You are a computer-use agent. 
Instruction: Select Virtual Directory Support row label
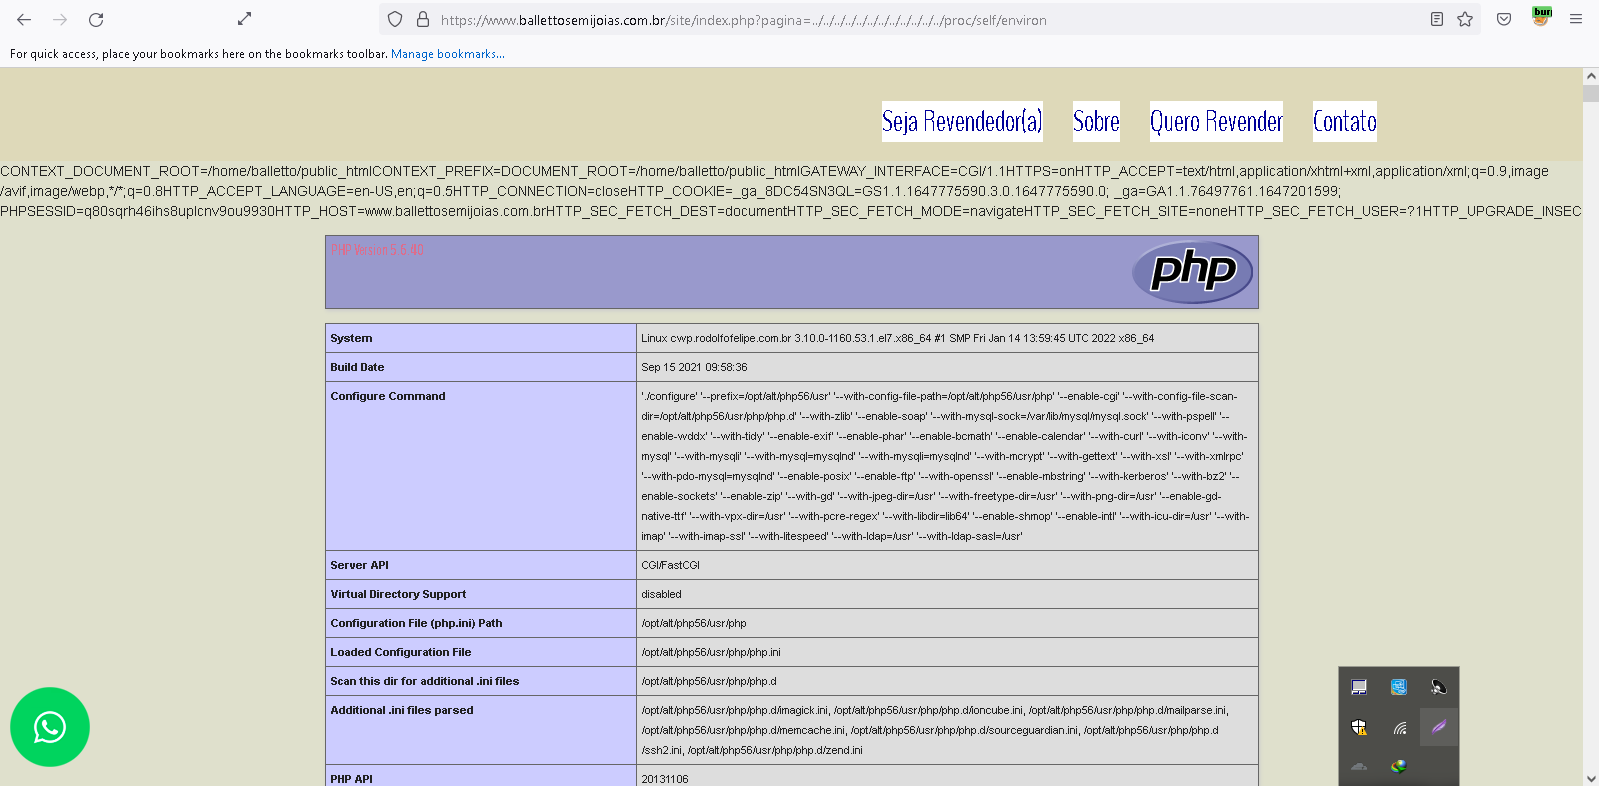tap(398, 594)
